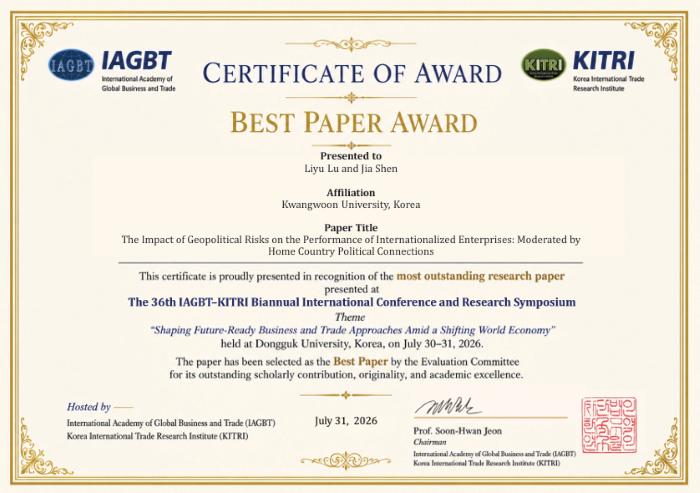700x493 pixels.
Task: Click the 'CERTIFICATE OF AWARD' heading
Action: 352,73
